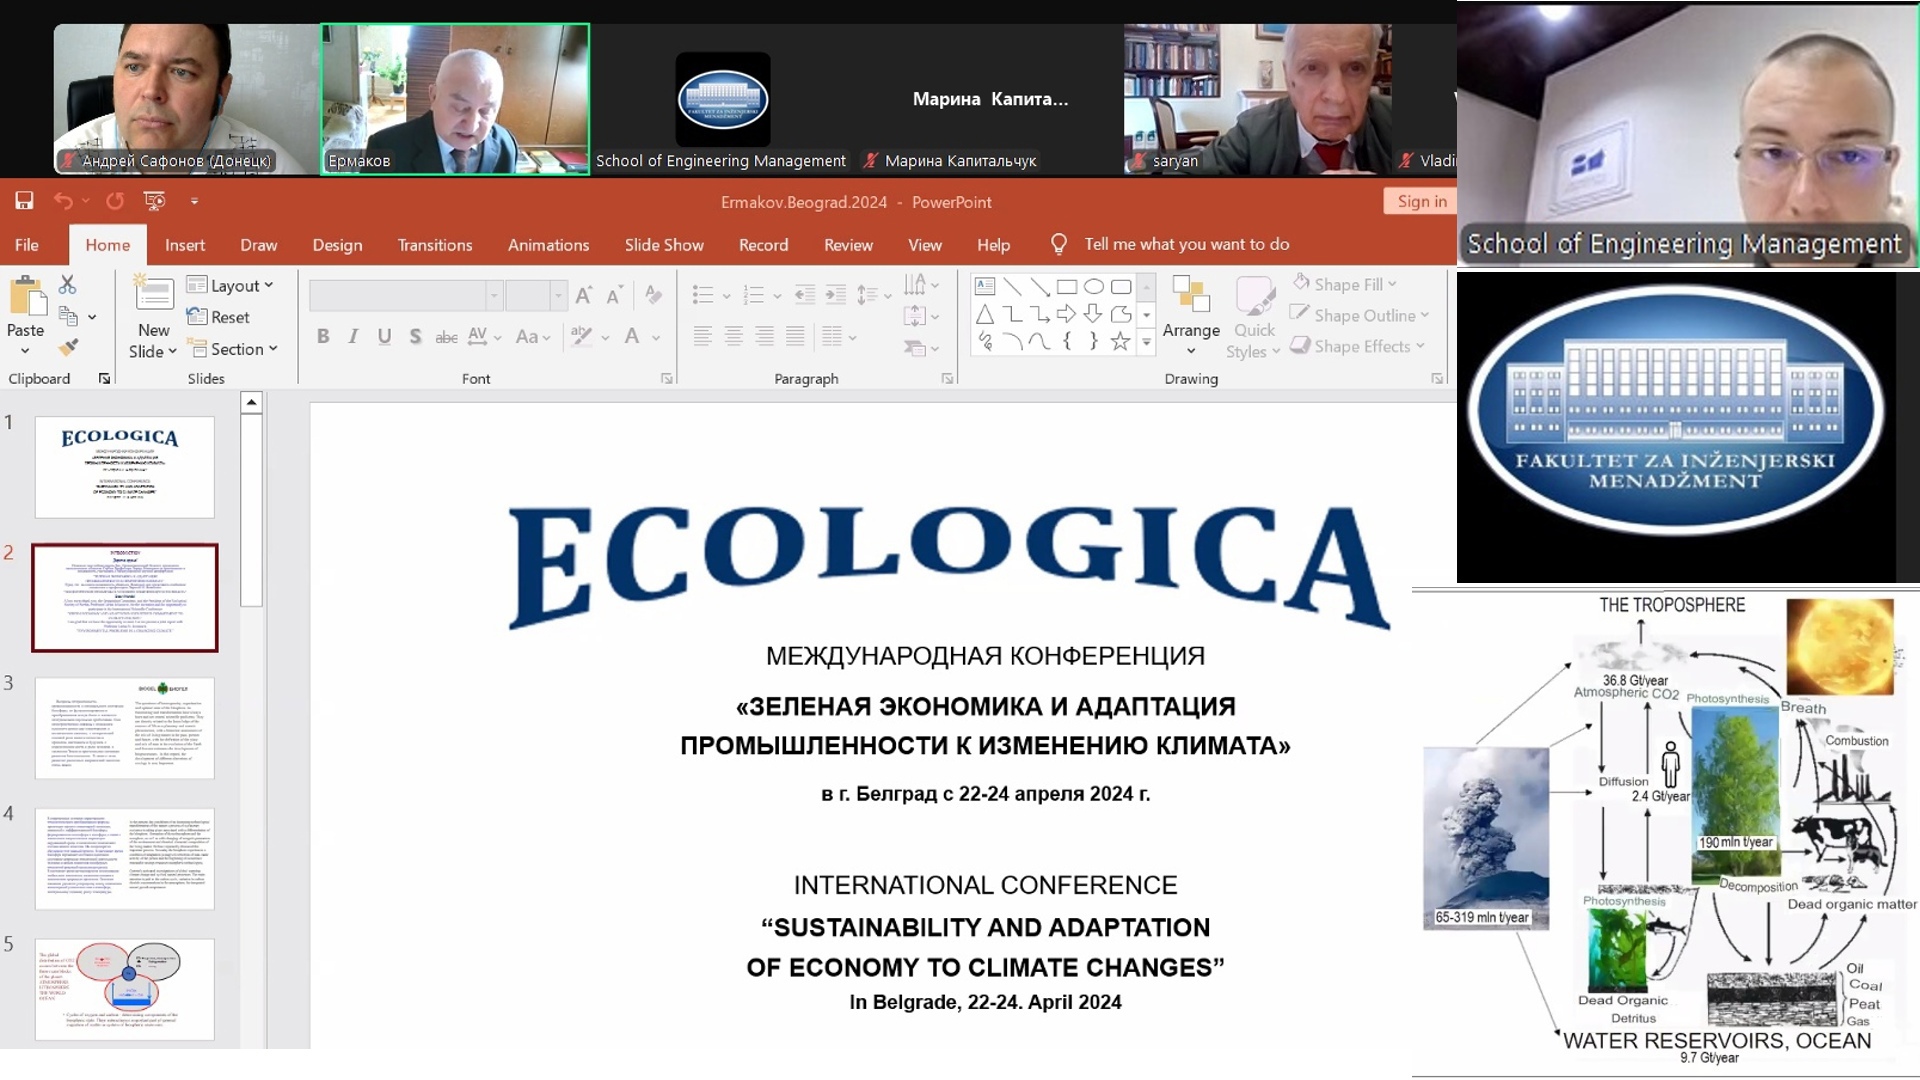1920x1080 pixels.
Task: Toggle Underline formatting button
Action: pyautogui.click(x=384, y=337)
